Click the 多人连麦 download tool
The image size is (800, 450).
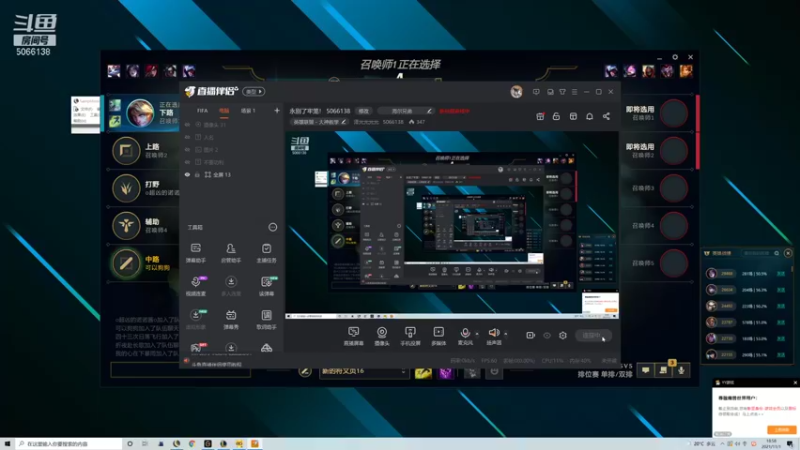pyautogui.click(x=231, y=286)
